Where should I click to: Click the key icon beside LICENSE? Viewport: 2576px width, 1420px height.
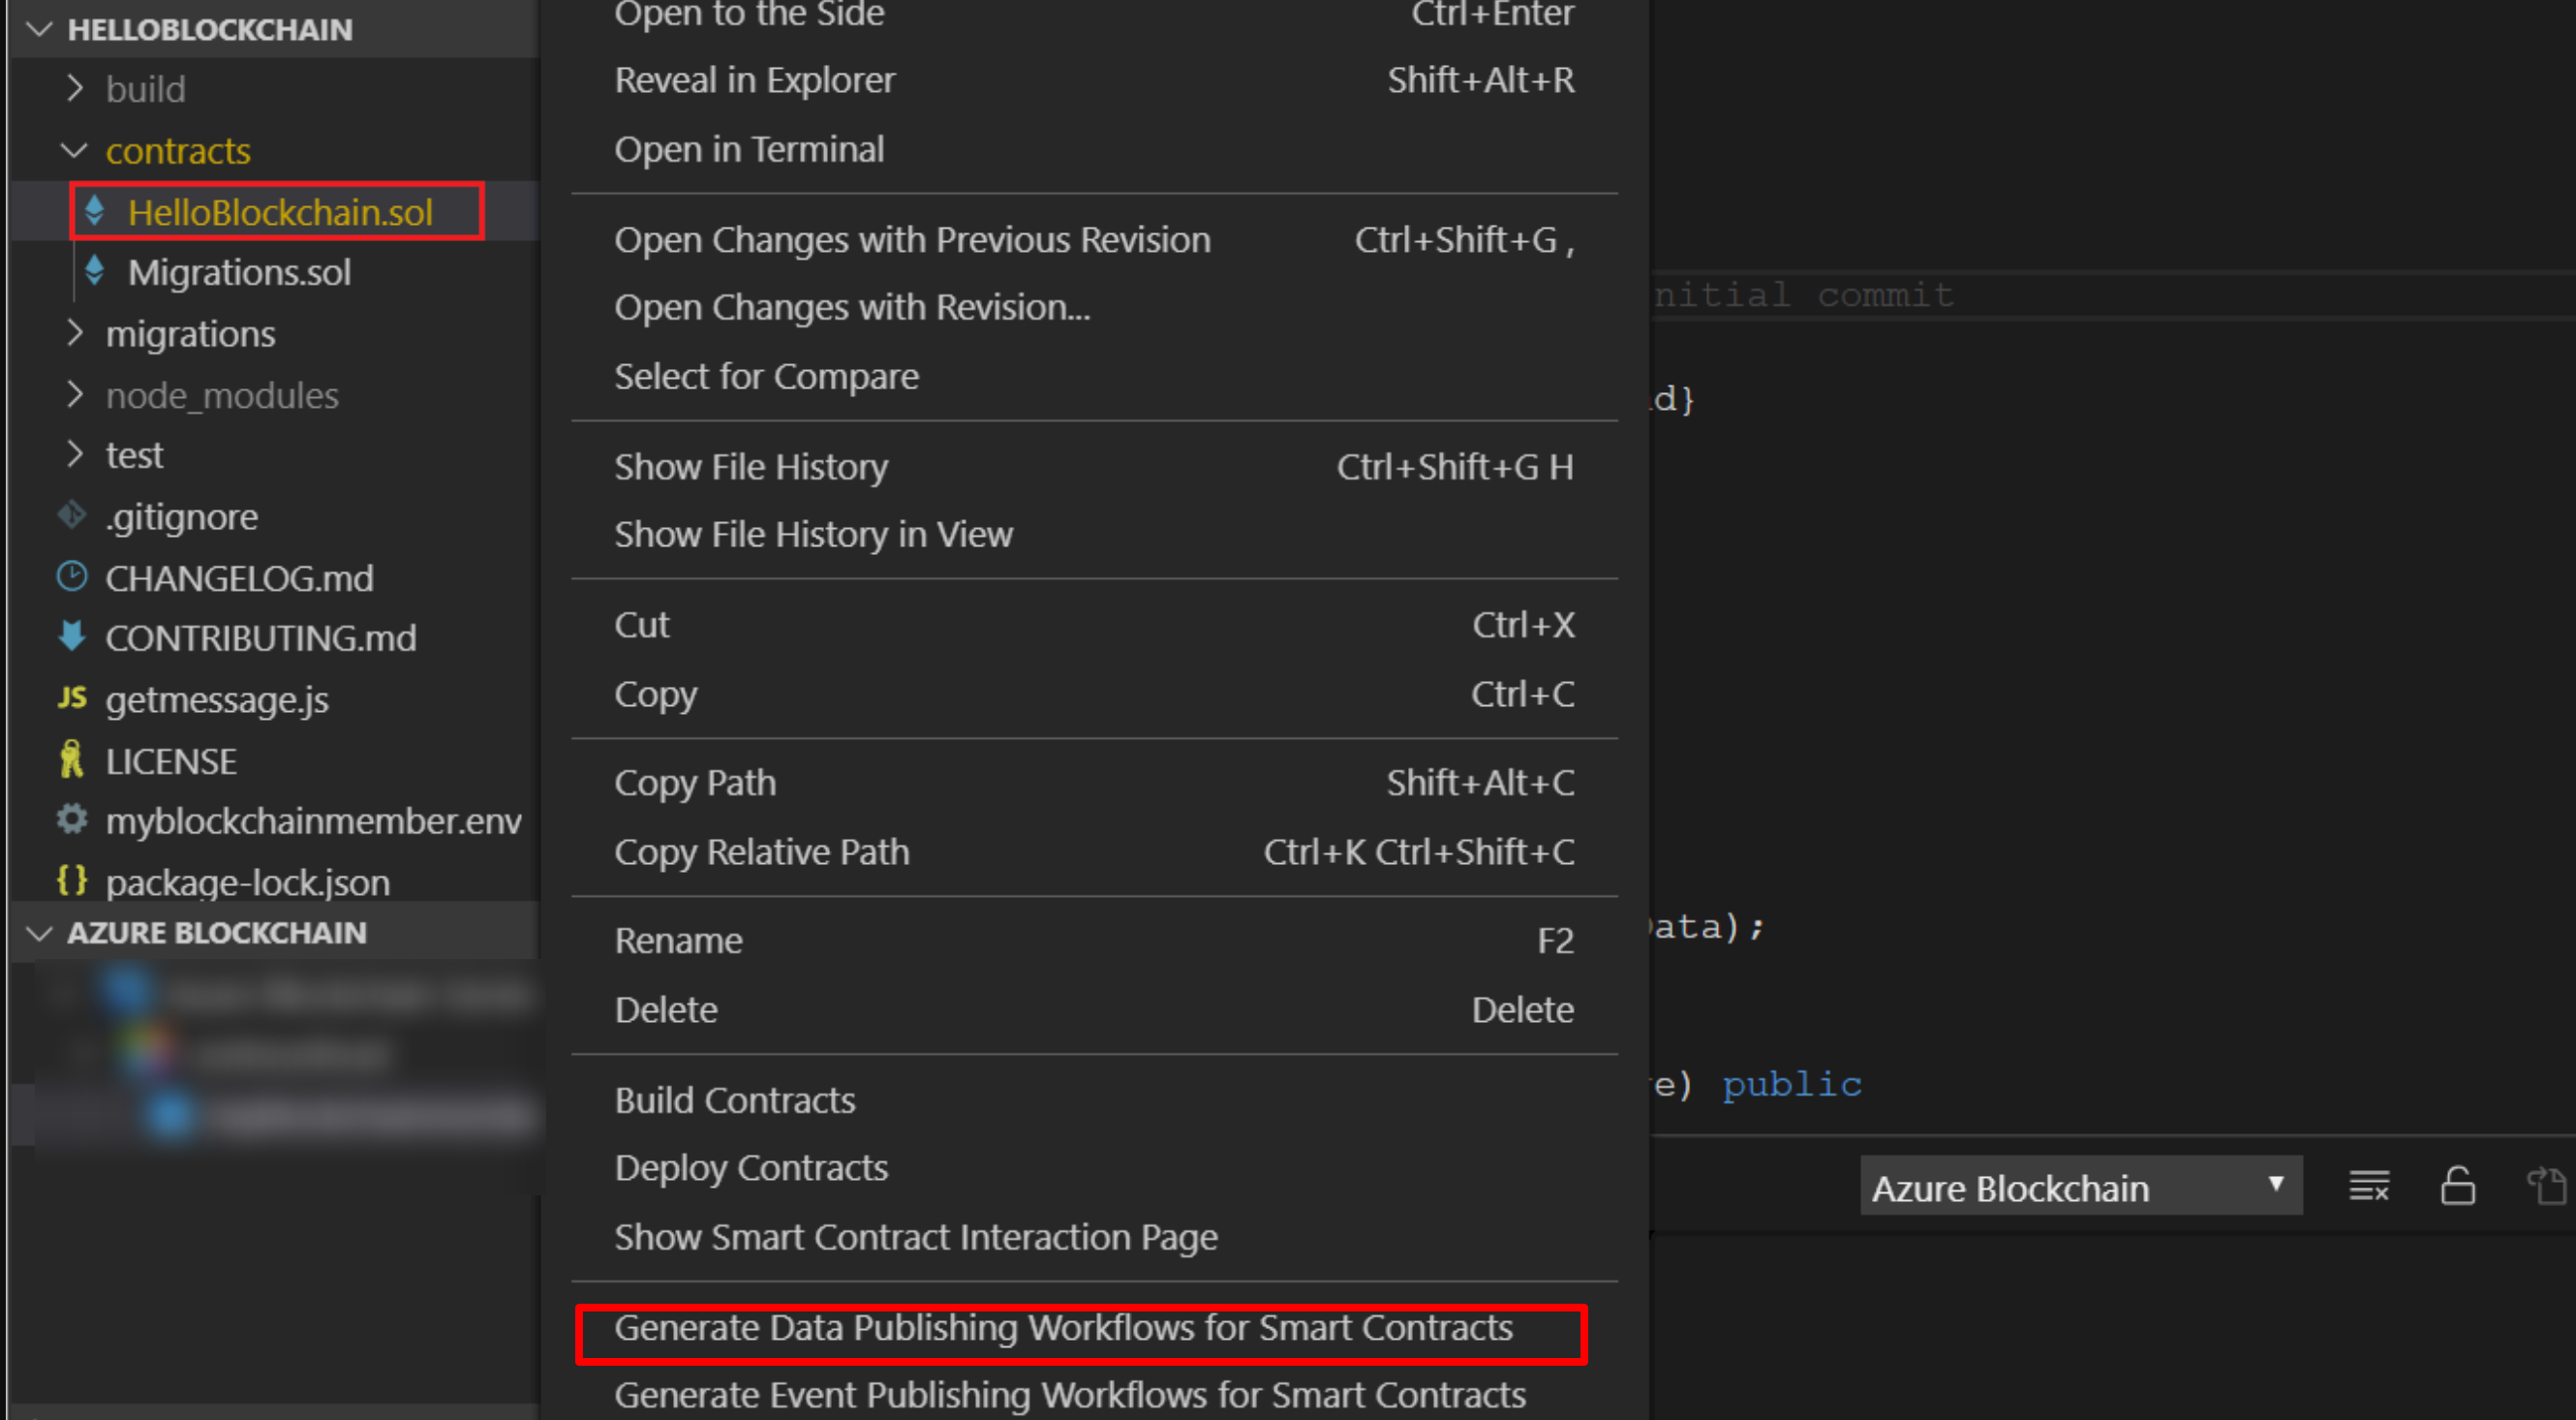tap(71, 760)
